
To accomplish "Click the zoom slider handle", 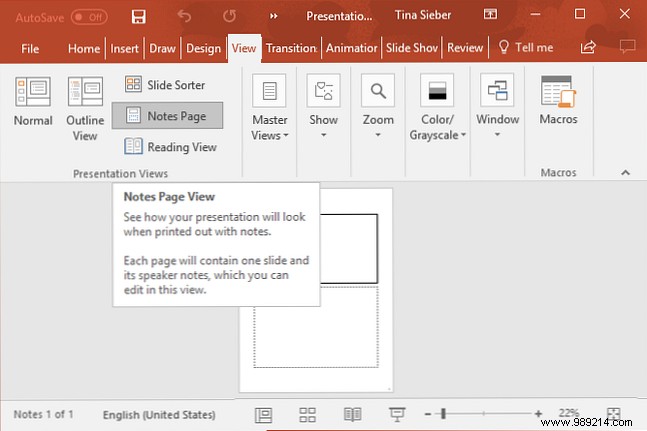I will coord(443,413).
